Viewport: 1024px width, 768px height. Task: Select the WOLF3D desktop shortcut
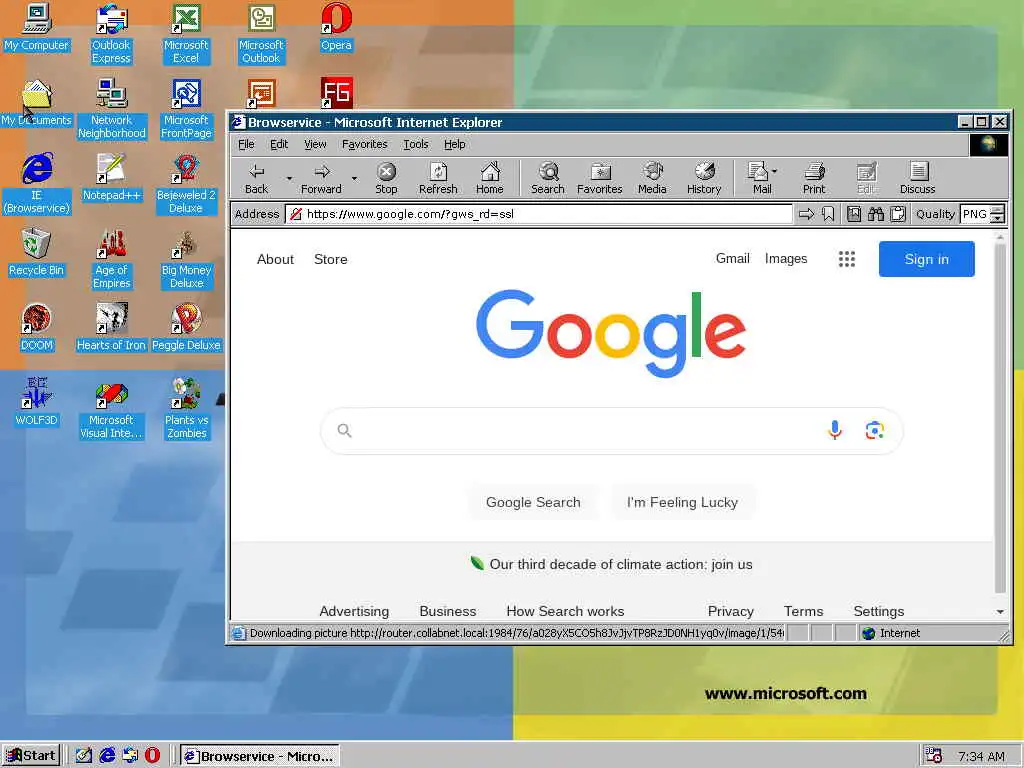point(37,402)
